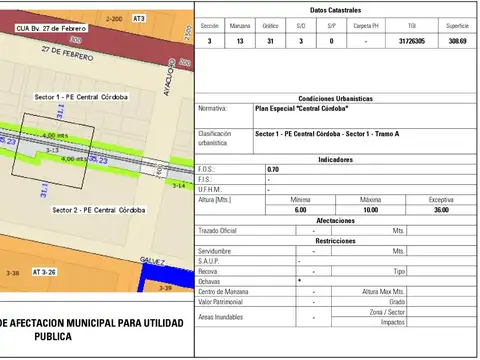Select the "F.O.S.:" label
The height and width of the screenshot is (360, 480).
pyautogui.click(x=206, y=169)
